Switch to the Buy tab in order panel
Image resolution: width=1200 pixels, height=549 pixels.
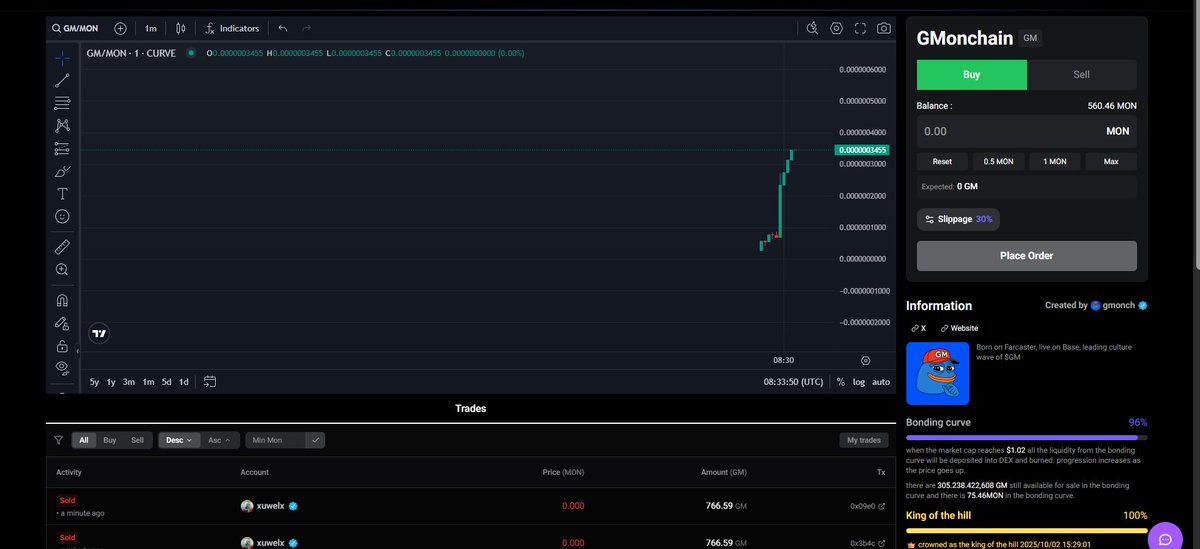[x=972, y=75]
